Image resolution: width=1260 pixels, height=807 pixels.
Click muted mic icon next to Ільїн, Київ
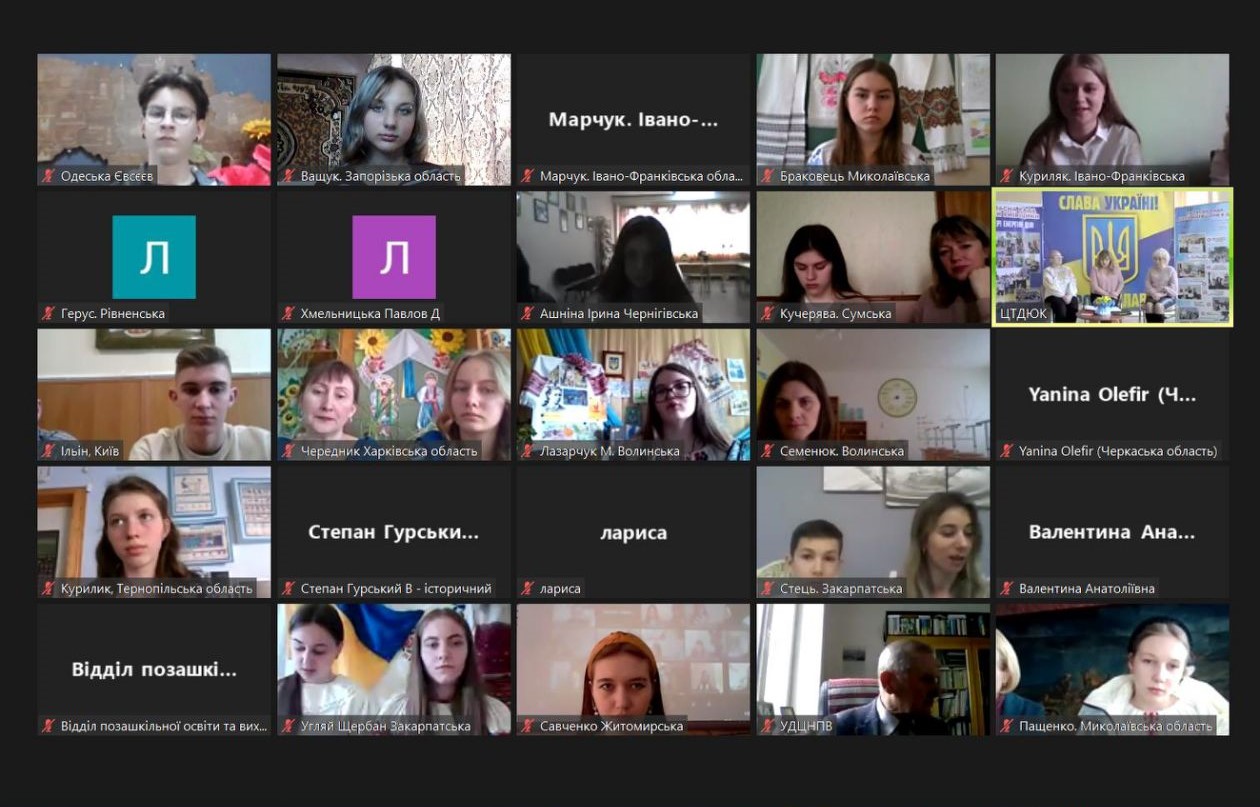(x=48, y=451)
